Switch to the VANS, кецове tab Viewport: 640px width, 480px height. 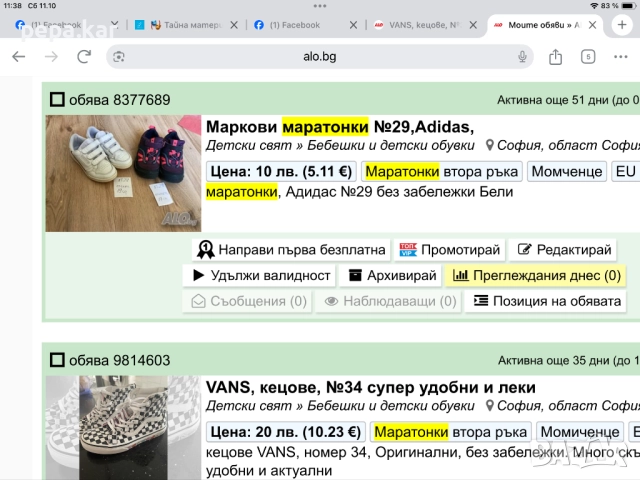(418, 25)
